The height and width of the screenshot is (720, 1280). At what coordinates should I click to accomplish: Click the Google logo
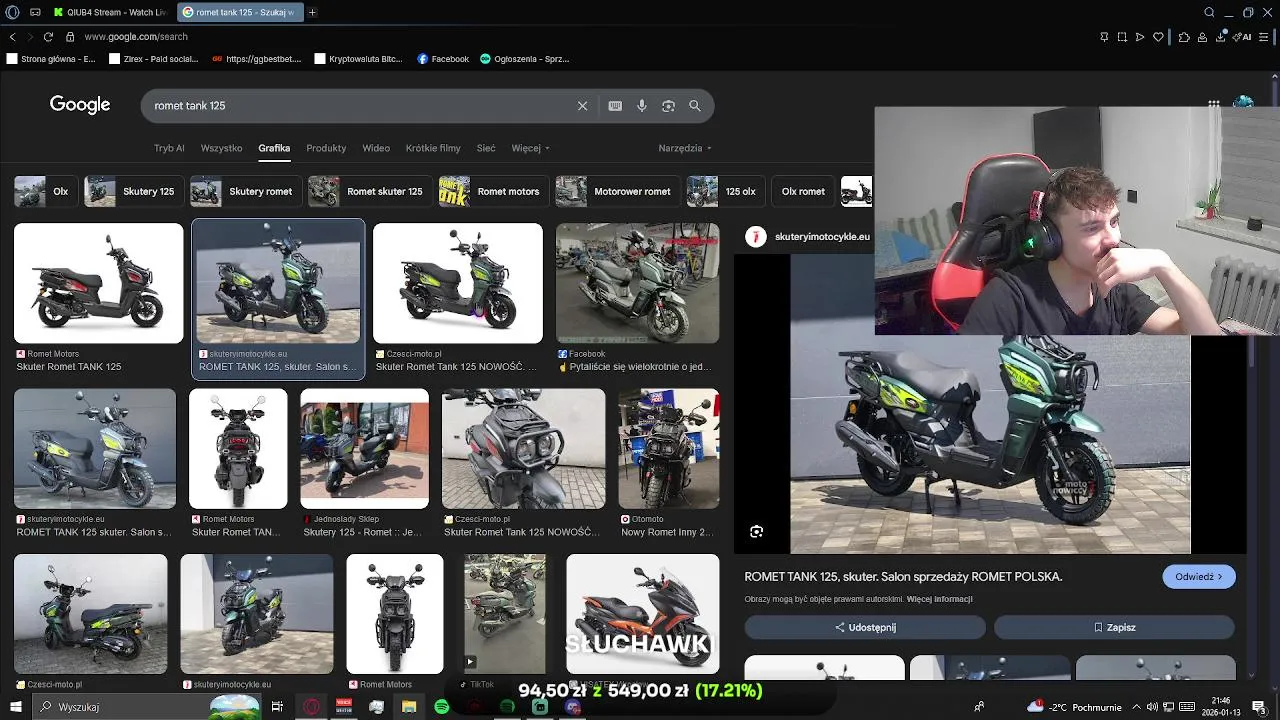coord(80,105)
